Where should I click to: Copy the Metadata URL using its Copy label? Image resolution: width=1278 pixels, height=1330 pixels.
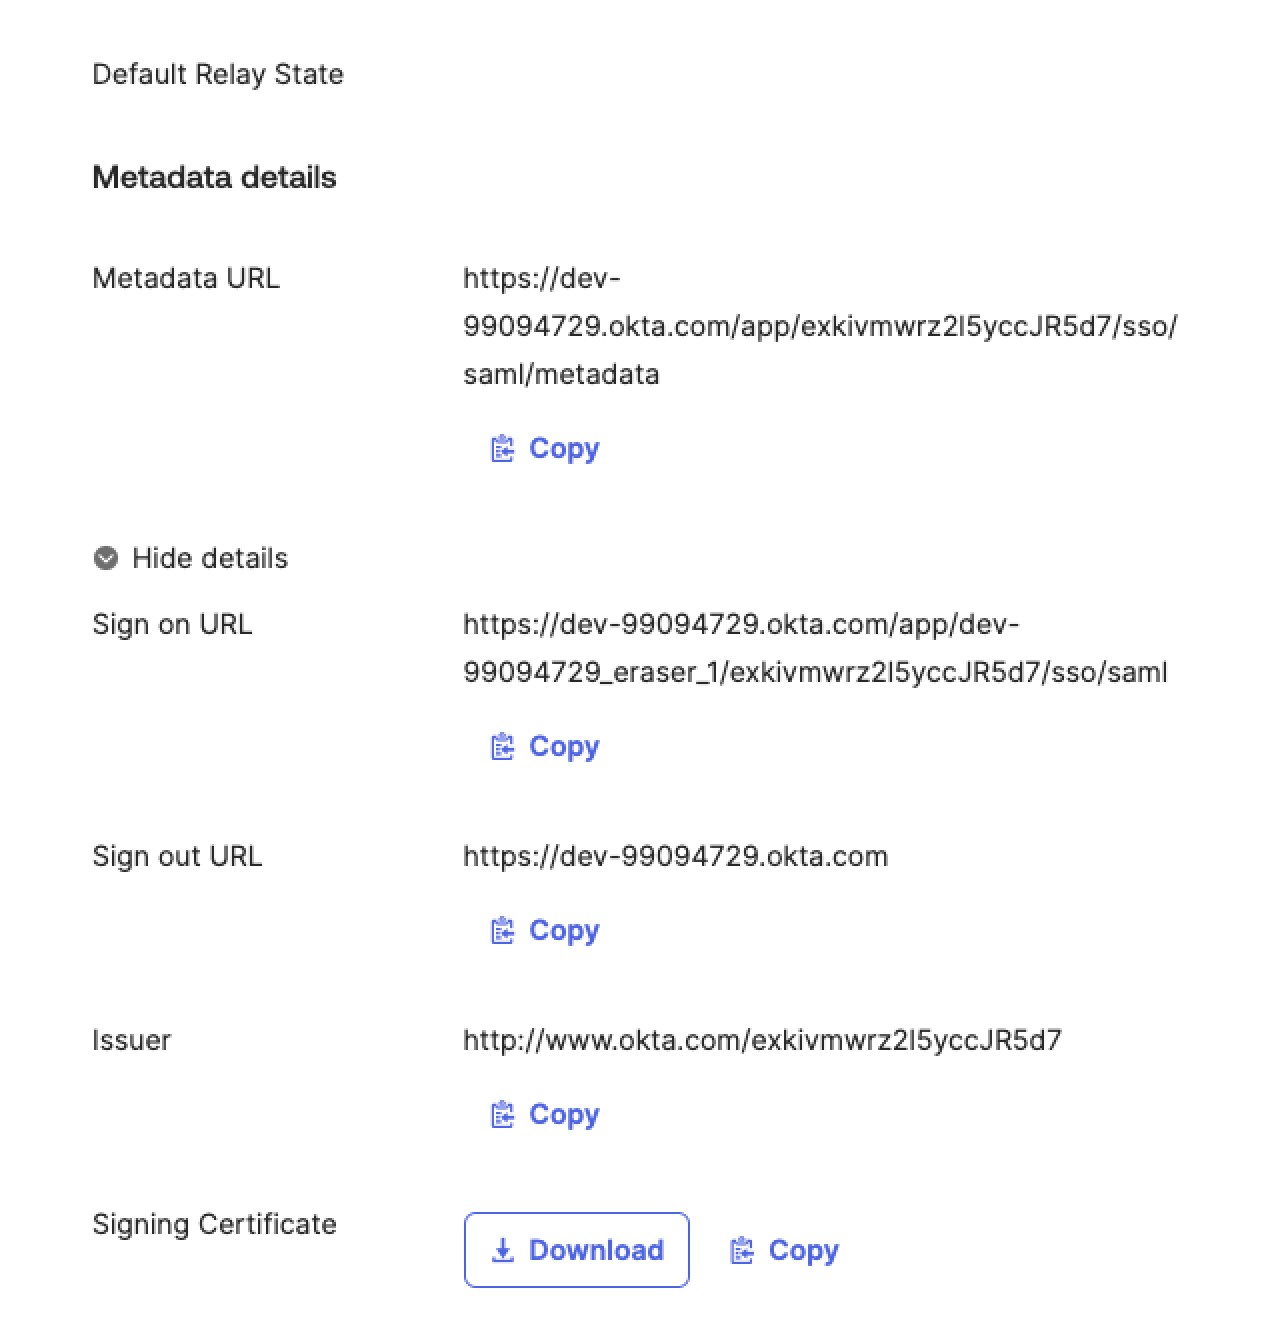[x=564, y=448]
